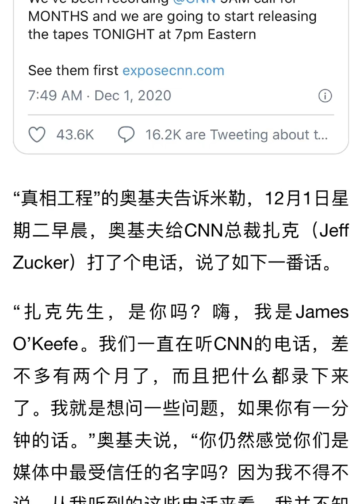Screen dimensions: 360x504
Task: Click "CNN总裁扎克" in the first paragraph
Action: (x=241, y=230)
